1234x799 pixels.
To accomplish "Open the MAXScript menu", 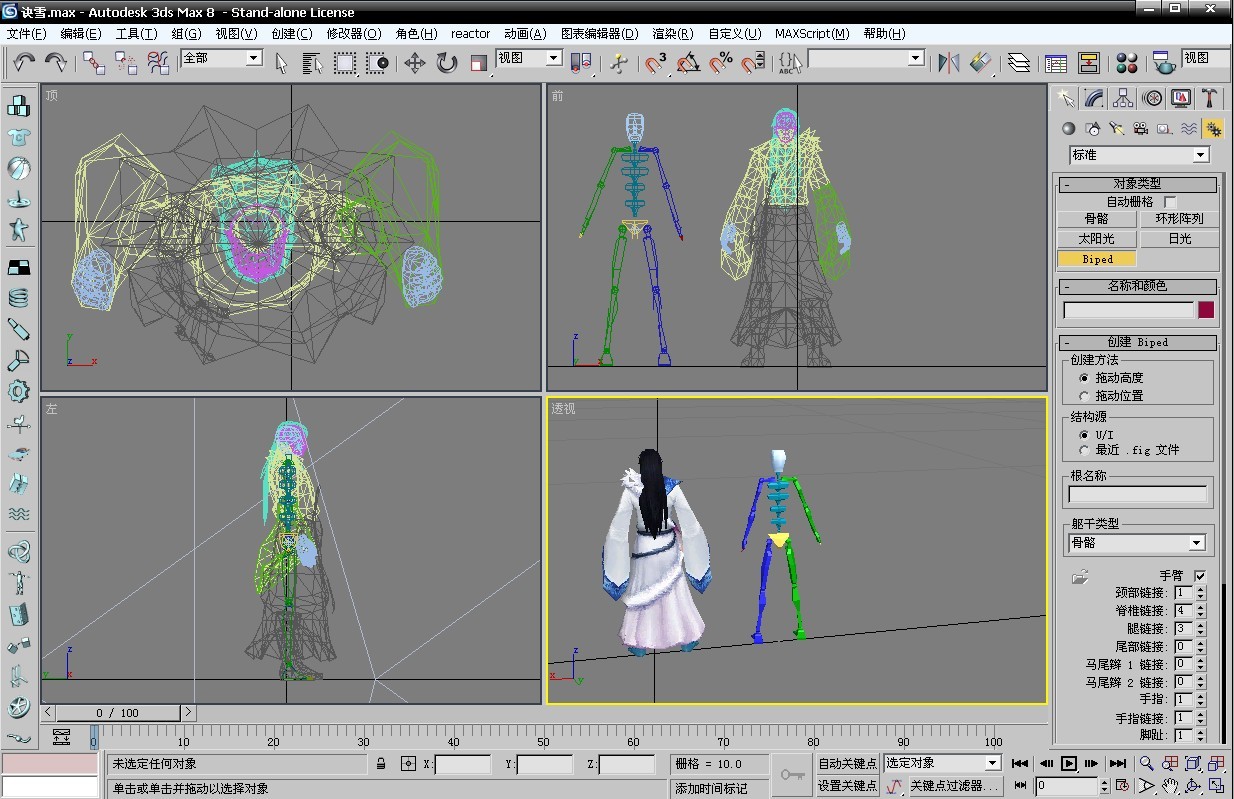I will [x=811, y=33].
